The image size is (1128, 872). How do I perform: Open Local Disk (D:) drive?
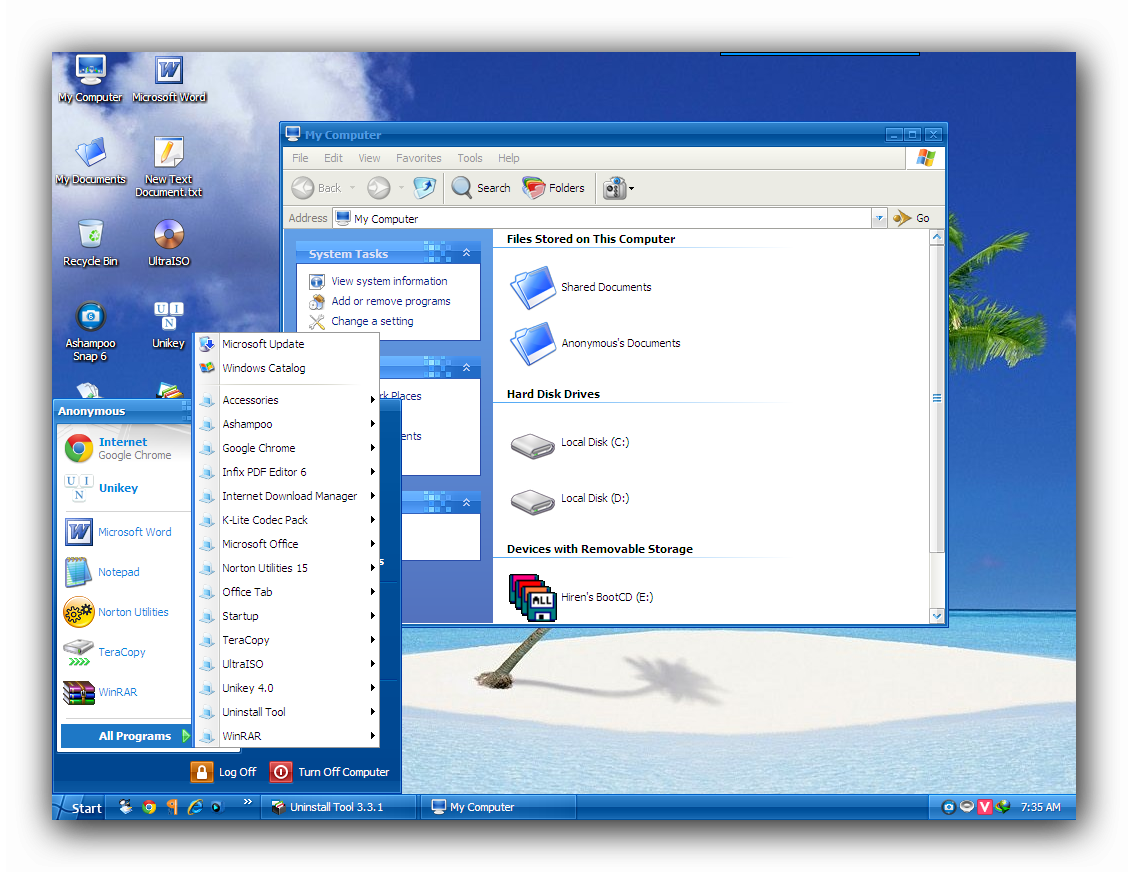(x=569, y=499)
